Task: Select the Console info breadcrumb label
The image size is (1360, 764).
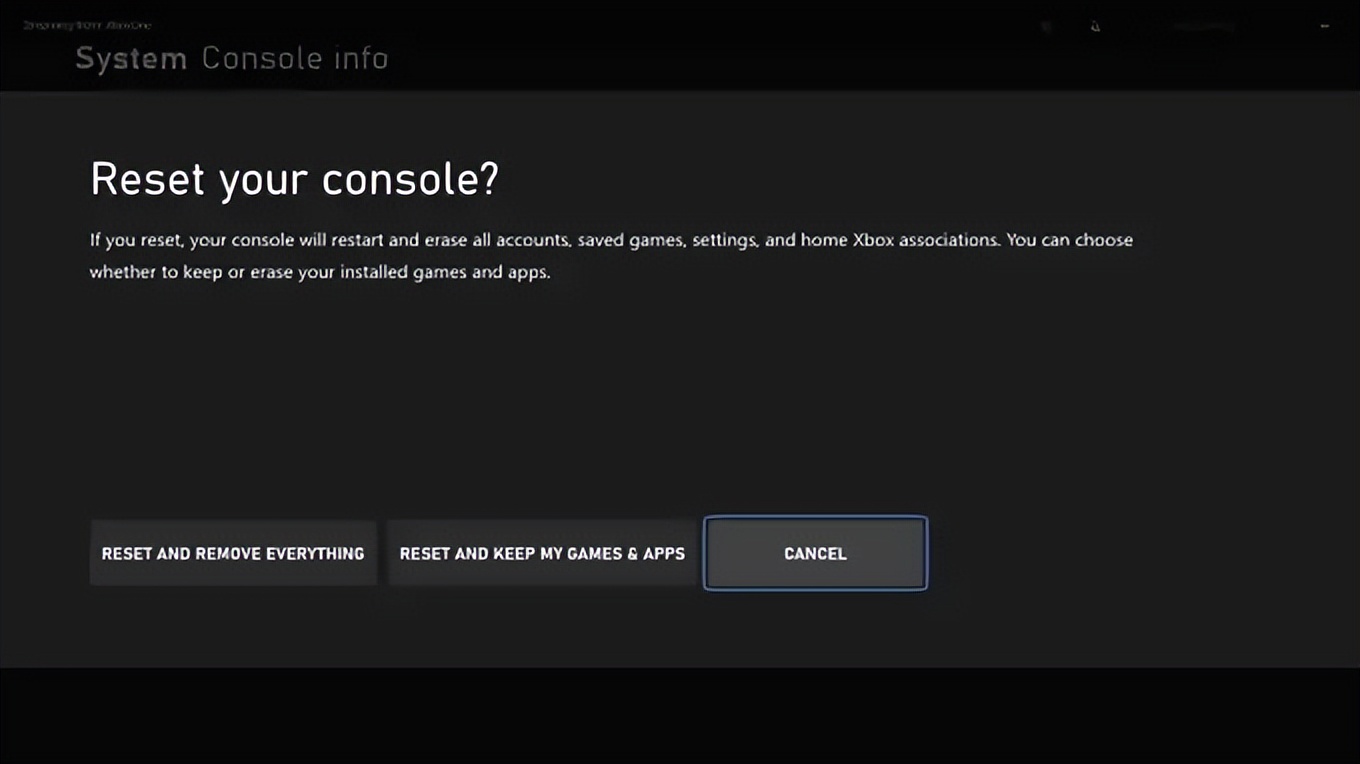Action: (295, 58)
